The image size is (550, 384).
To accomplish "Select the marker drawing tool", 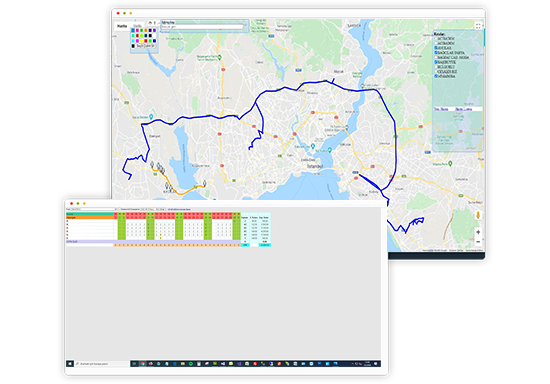I will tap(155, 23).
